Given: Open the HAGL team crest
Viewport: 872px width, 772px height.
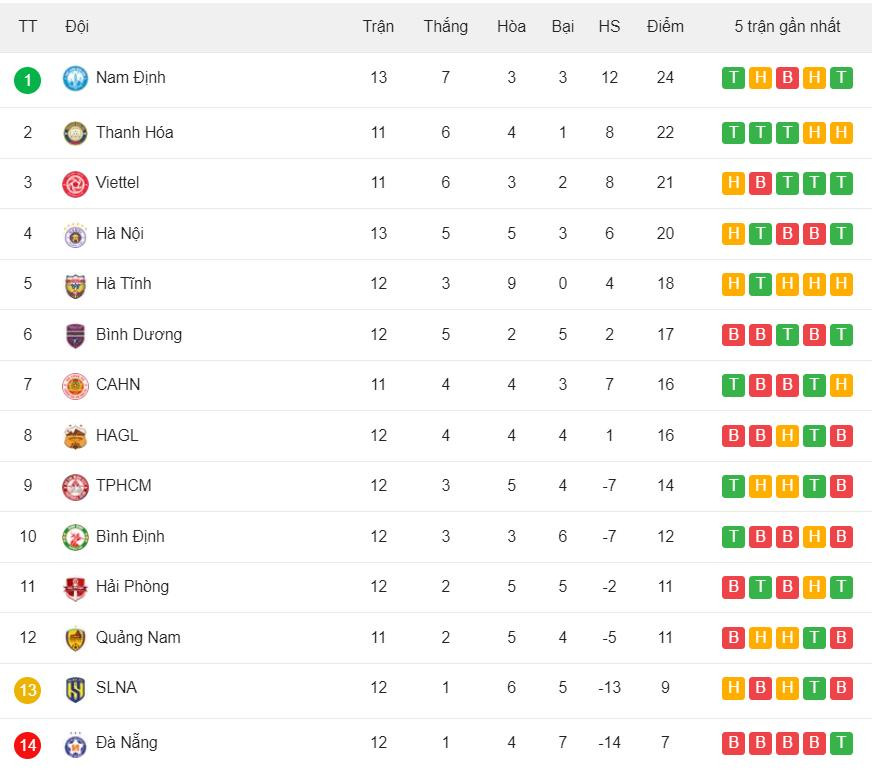Looking at the screenshot, I should coord(75,436).
